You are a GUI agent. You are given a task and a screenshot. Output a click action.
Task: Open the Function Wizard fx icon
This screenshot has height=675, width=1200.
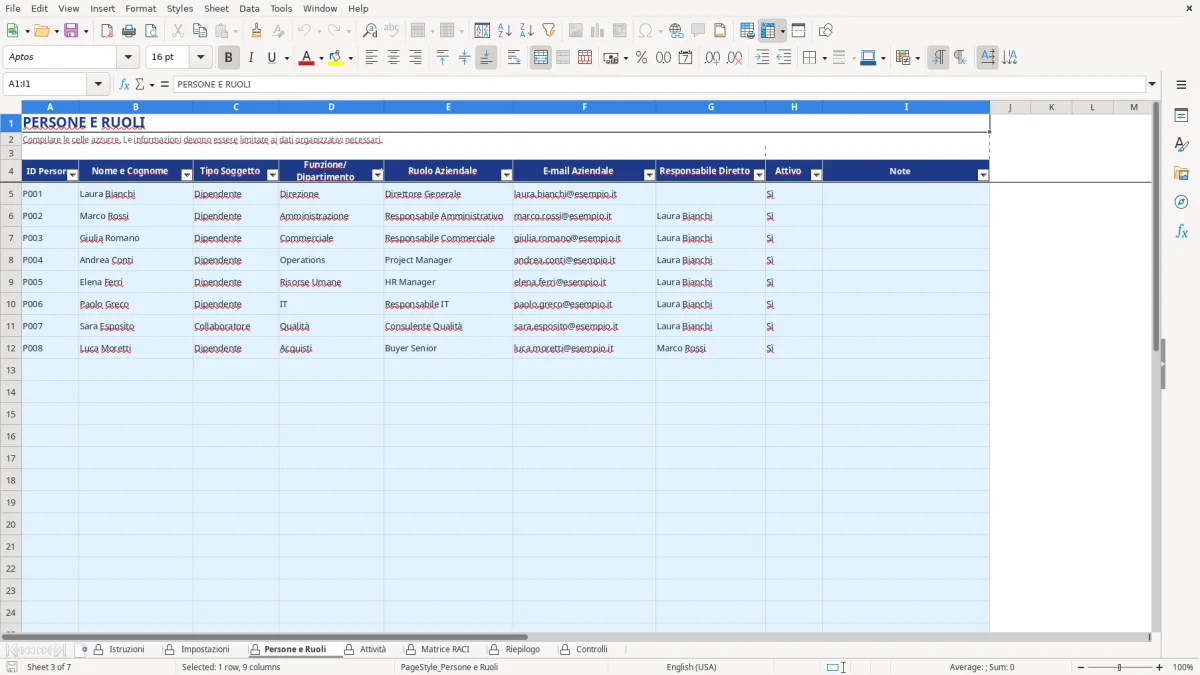pyautogui.click(x=125, y=84)
